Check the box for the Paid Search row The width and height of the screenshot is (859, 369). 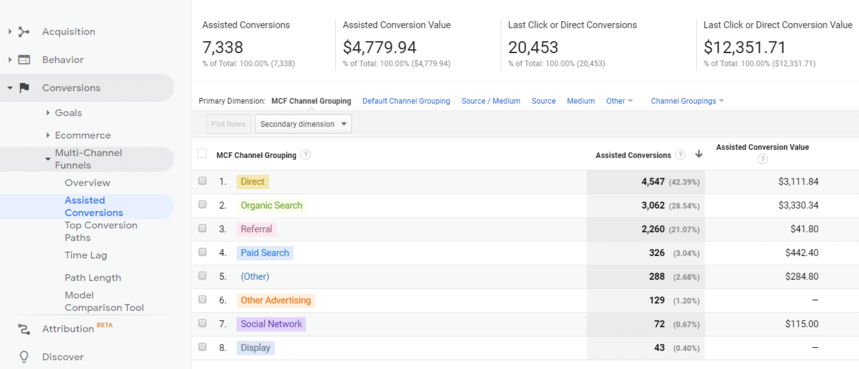point(202,252)
